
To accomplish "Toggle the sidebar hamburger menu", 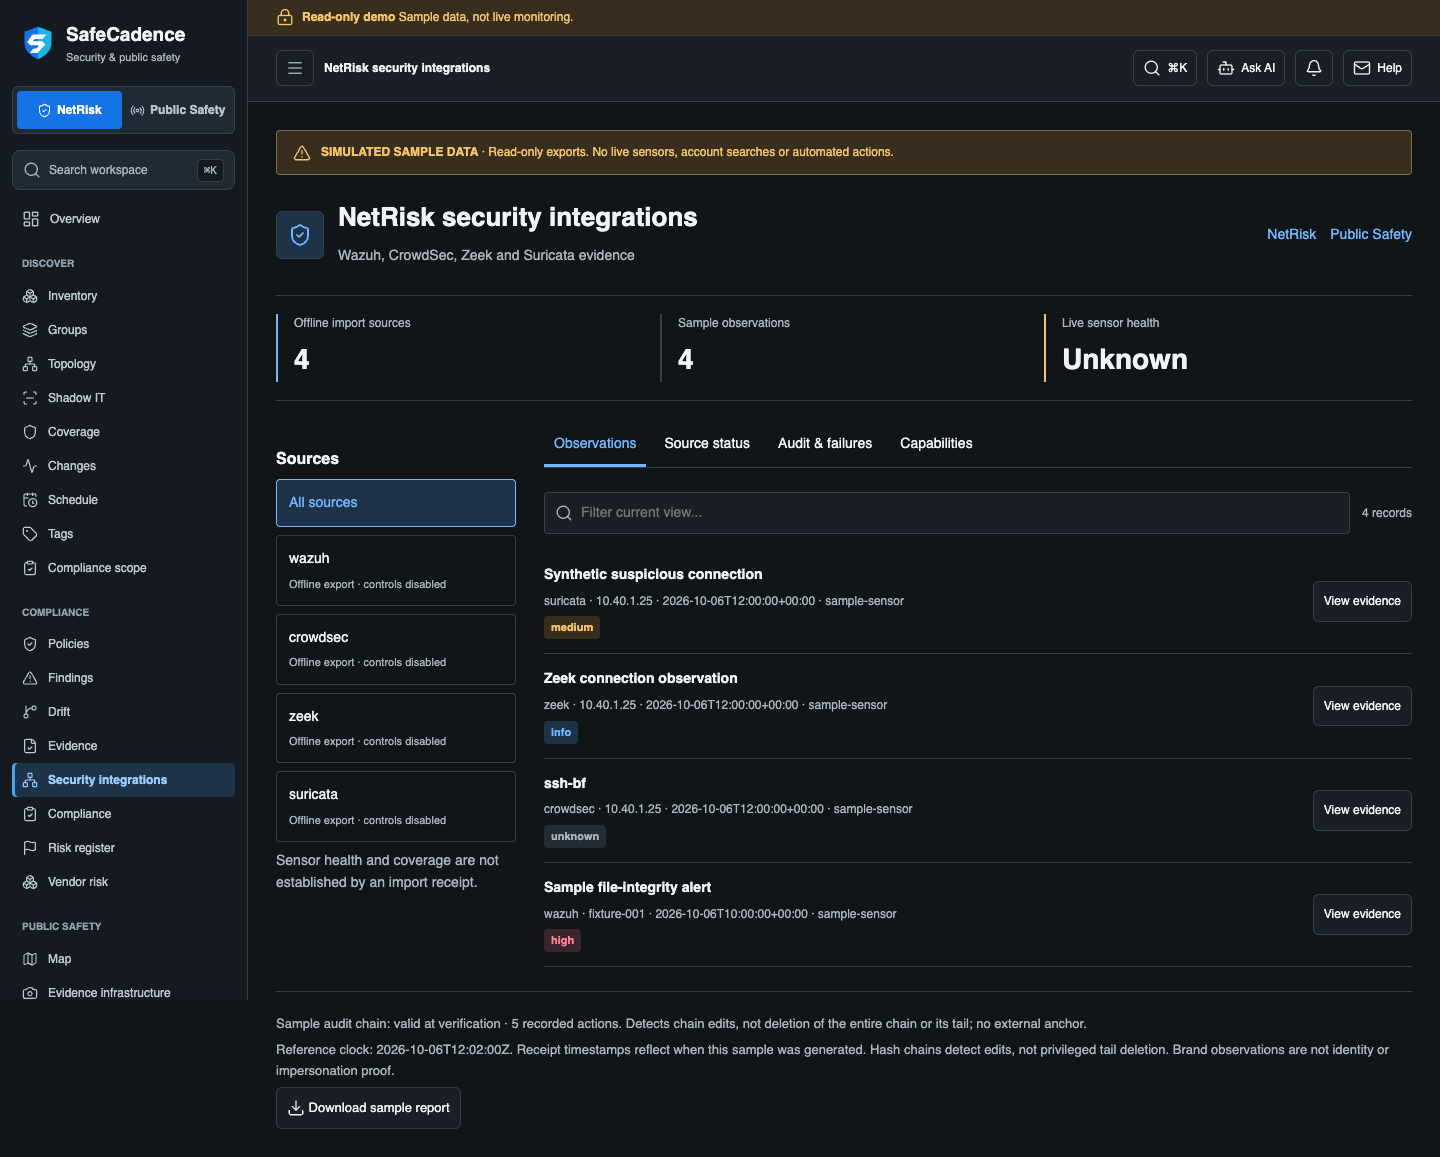I will coord(295,68).
